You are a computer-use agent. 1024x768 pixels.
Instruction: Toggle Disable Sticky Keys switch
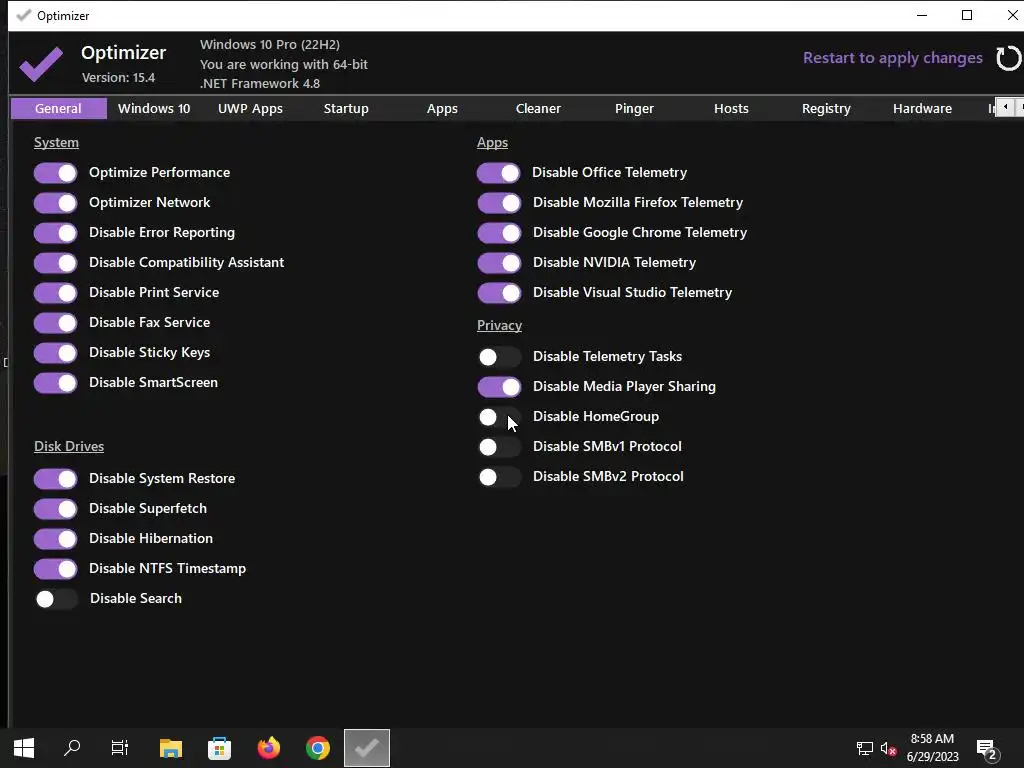[56, 353]
